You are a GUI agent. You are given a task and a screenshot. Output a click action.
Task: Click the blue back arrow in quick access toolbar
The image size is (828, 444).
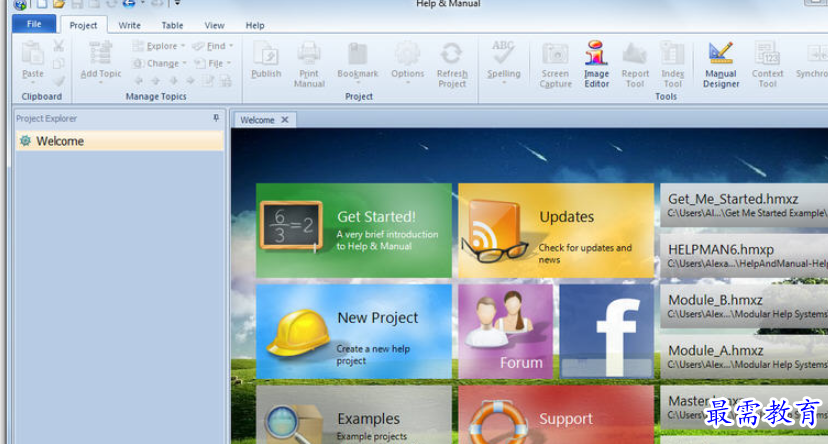point(128,4)
